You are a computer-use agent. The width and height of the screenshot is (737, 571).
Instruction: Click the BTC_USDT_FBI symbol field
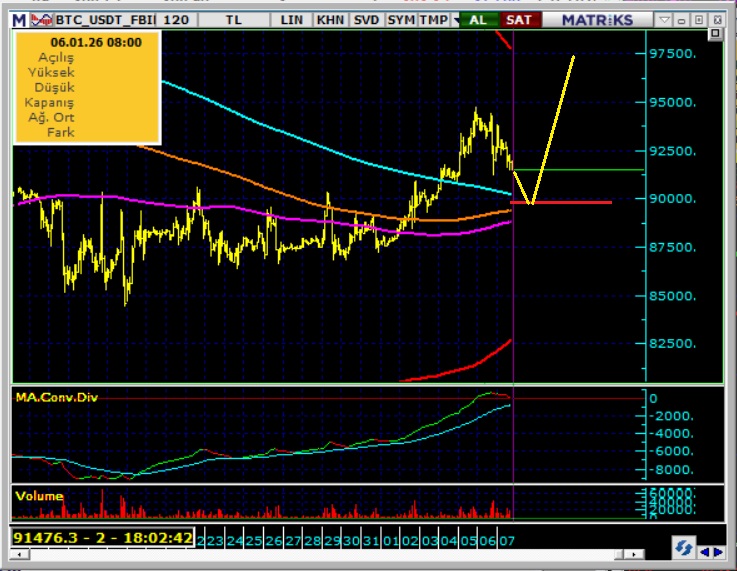105,19
